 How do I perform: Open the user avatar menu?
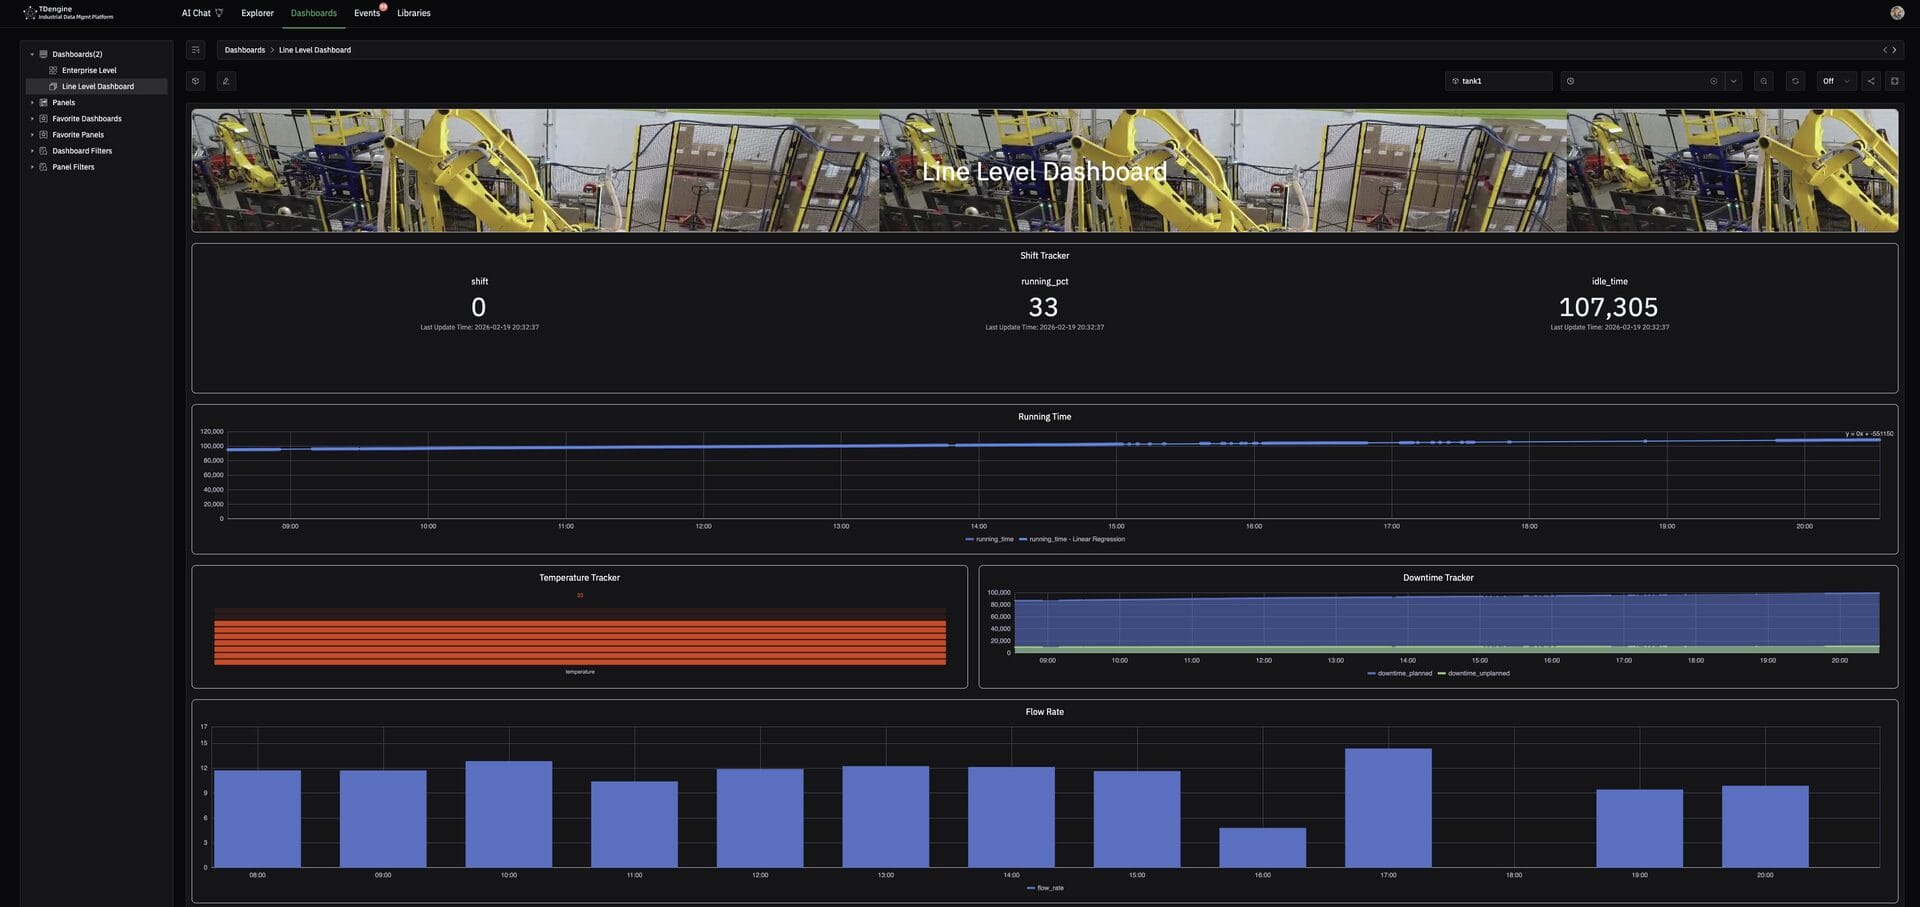tap(1897, 13)
